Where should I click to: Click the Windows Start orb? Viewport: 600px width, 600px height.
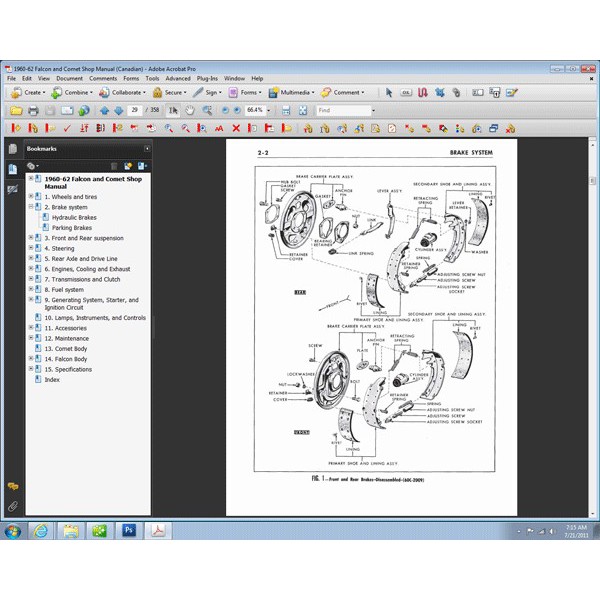pyautogui.click(x=13, y=531)
